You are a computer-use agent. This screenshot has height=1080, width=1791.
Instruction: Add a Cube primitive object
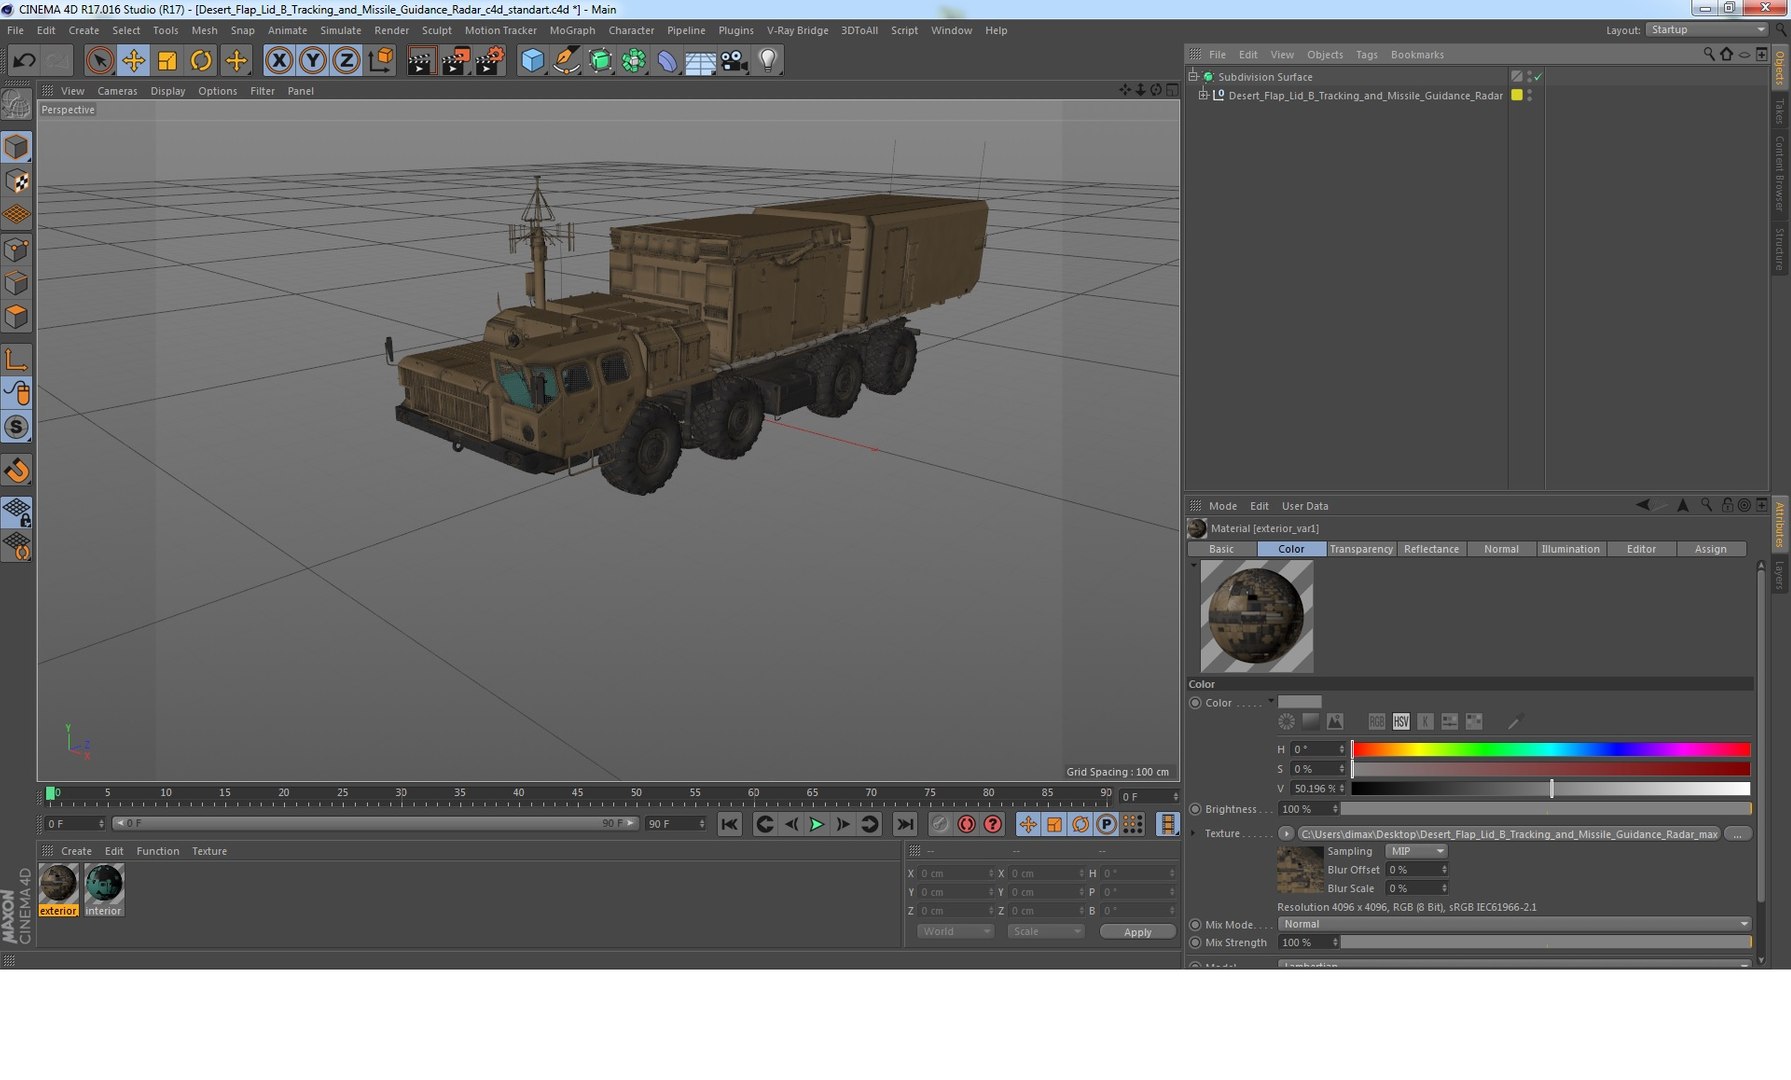tap(533, 61)
